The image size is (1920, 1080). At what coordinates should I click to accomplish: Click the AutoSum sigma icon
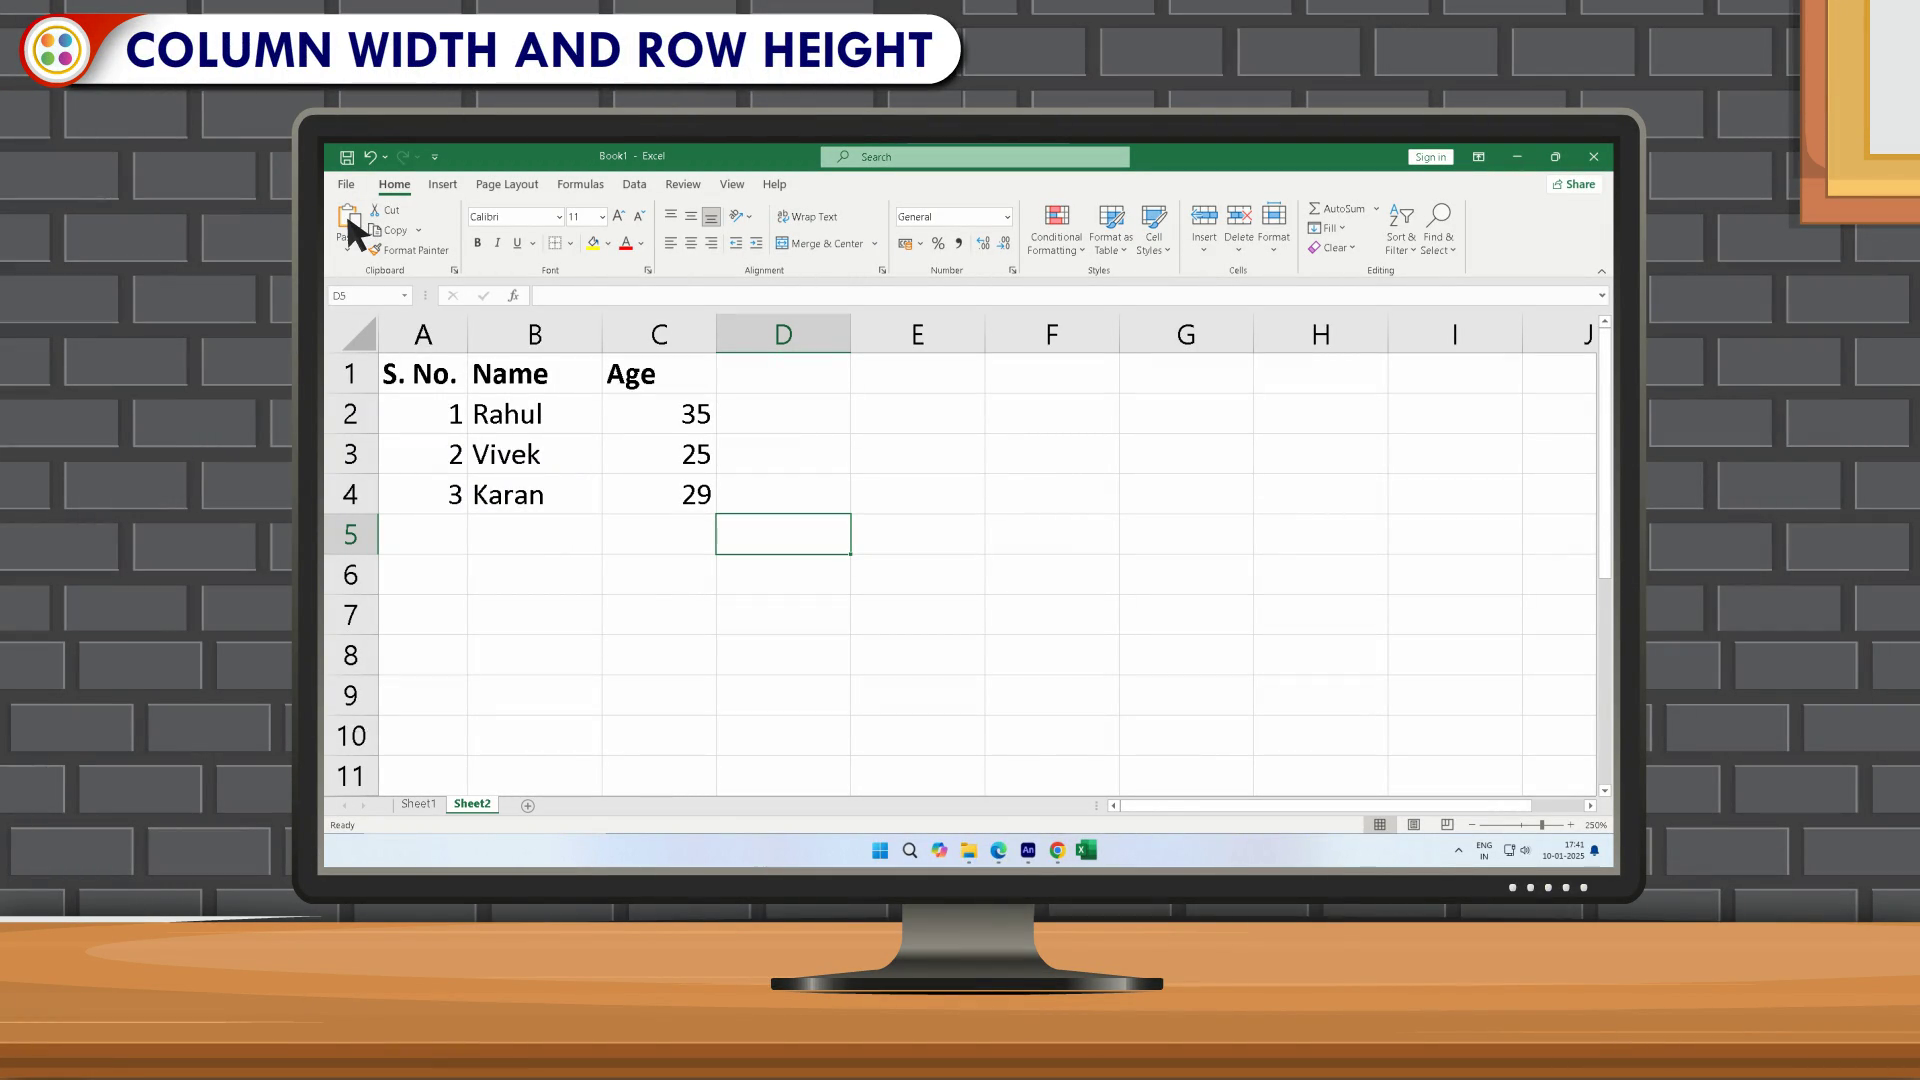pos(1314,209)
